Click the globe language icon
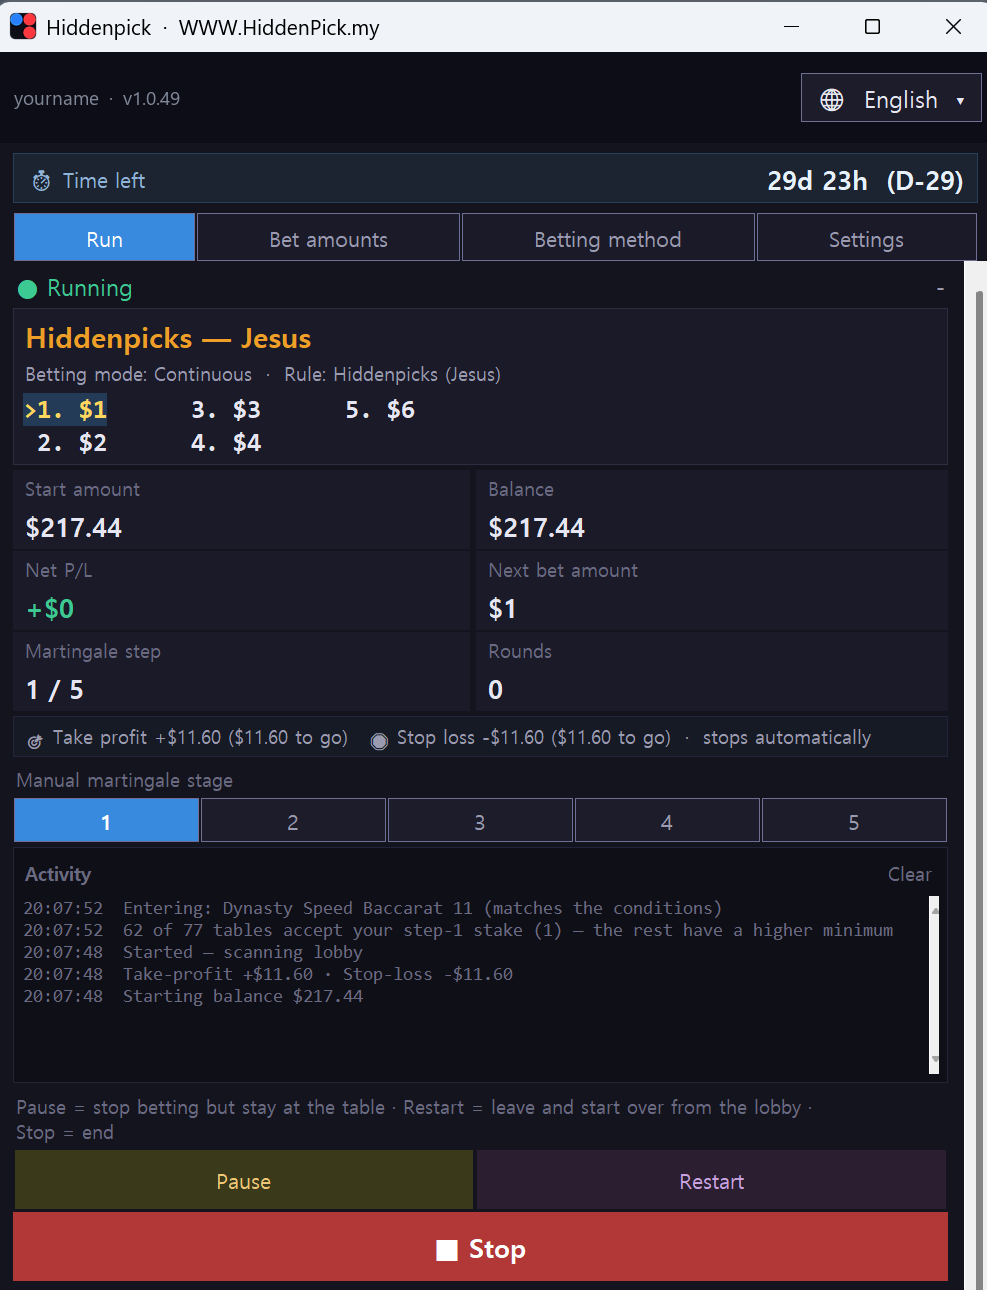Viewport: 987px width, 1290px height. [832, 100]
